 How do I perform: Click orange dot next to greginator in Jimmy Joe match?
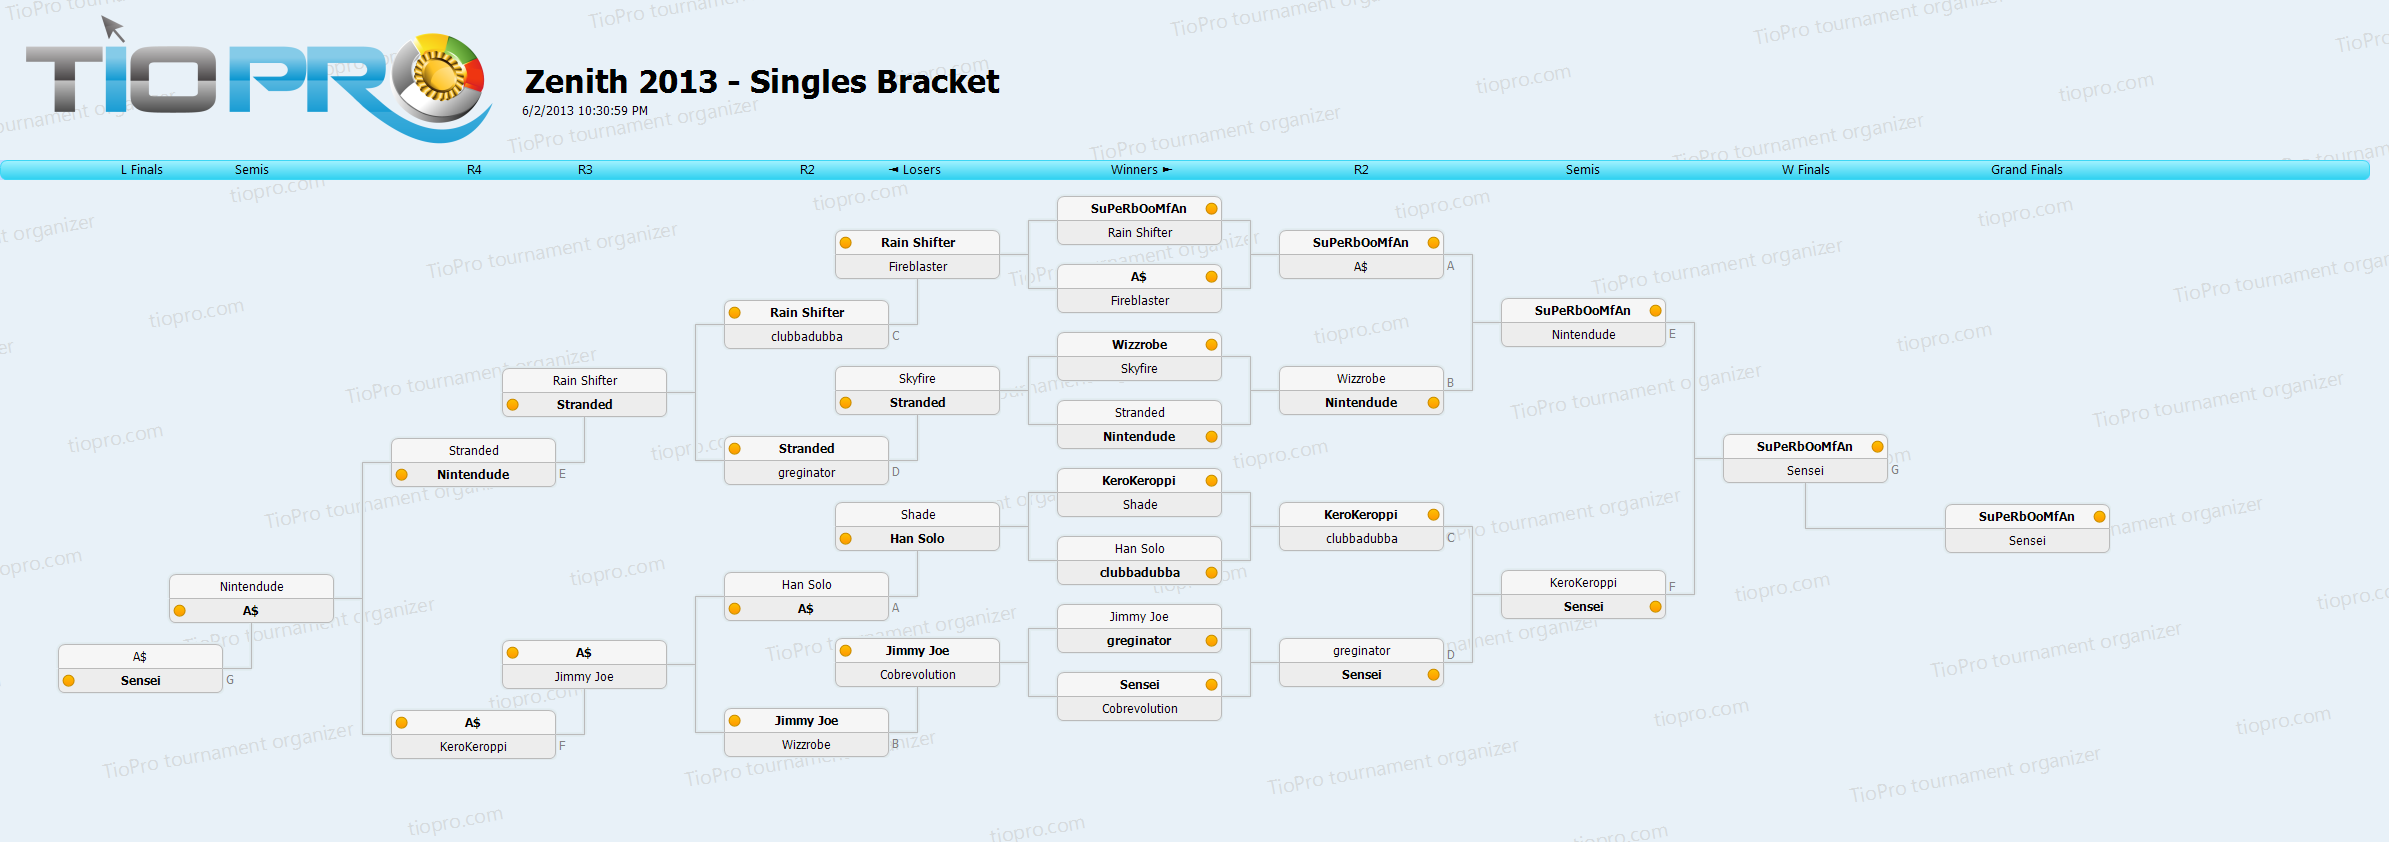(x=1211, y=641)
